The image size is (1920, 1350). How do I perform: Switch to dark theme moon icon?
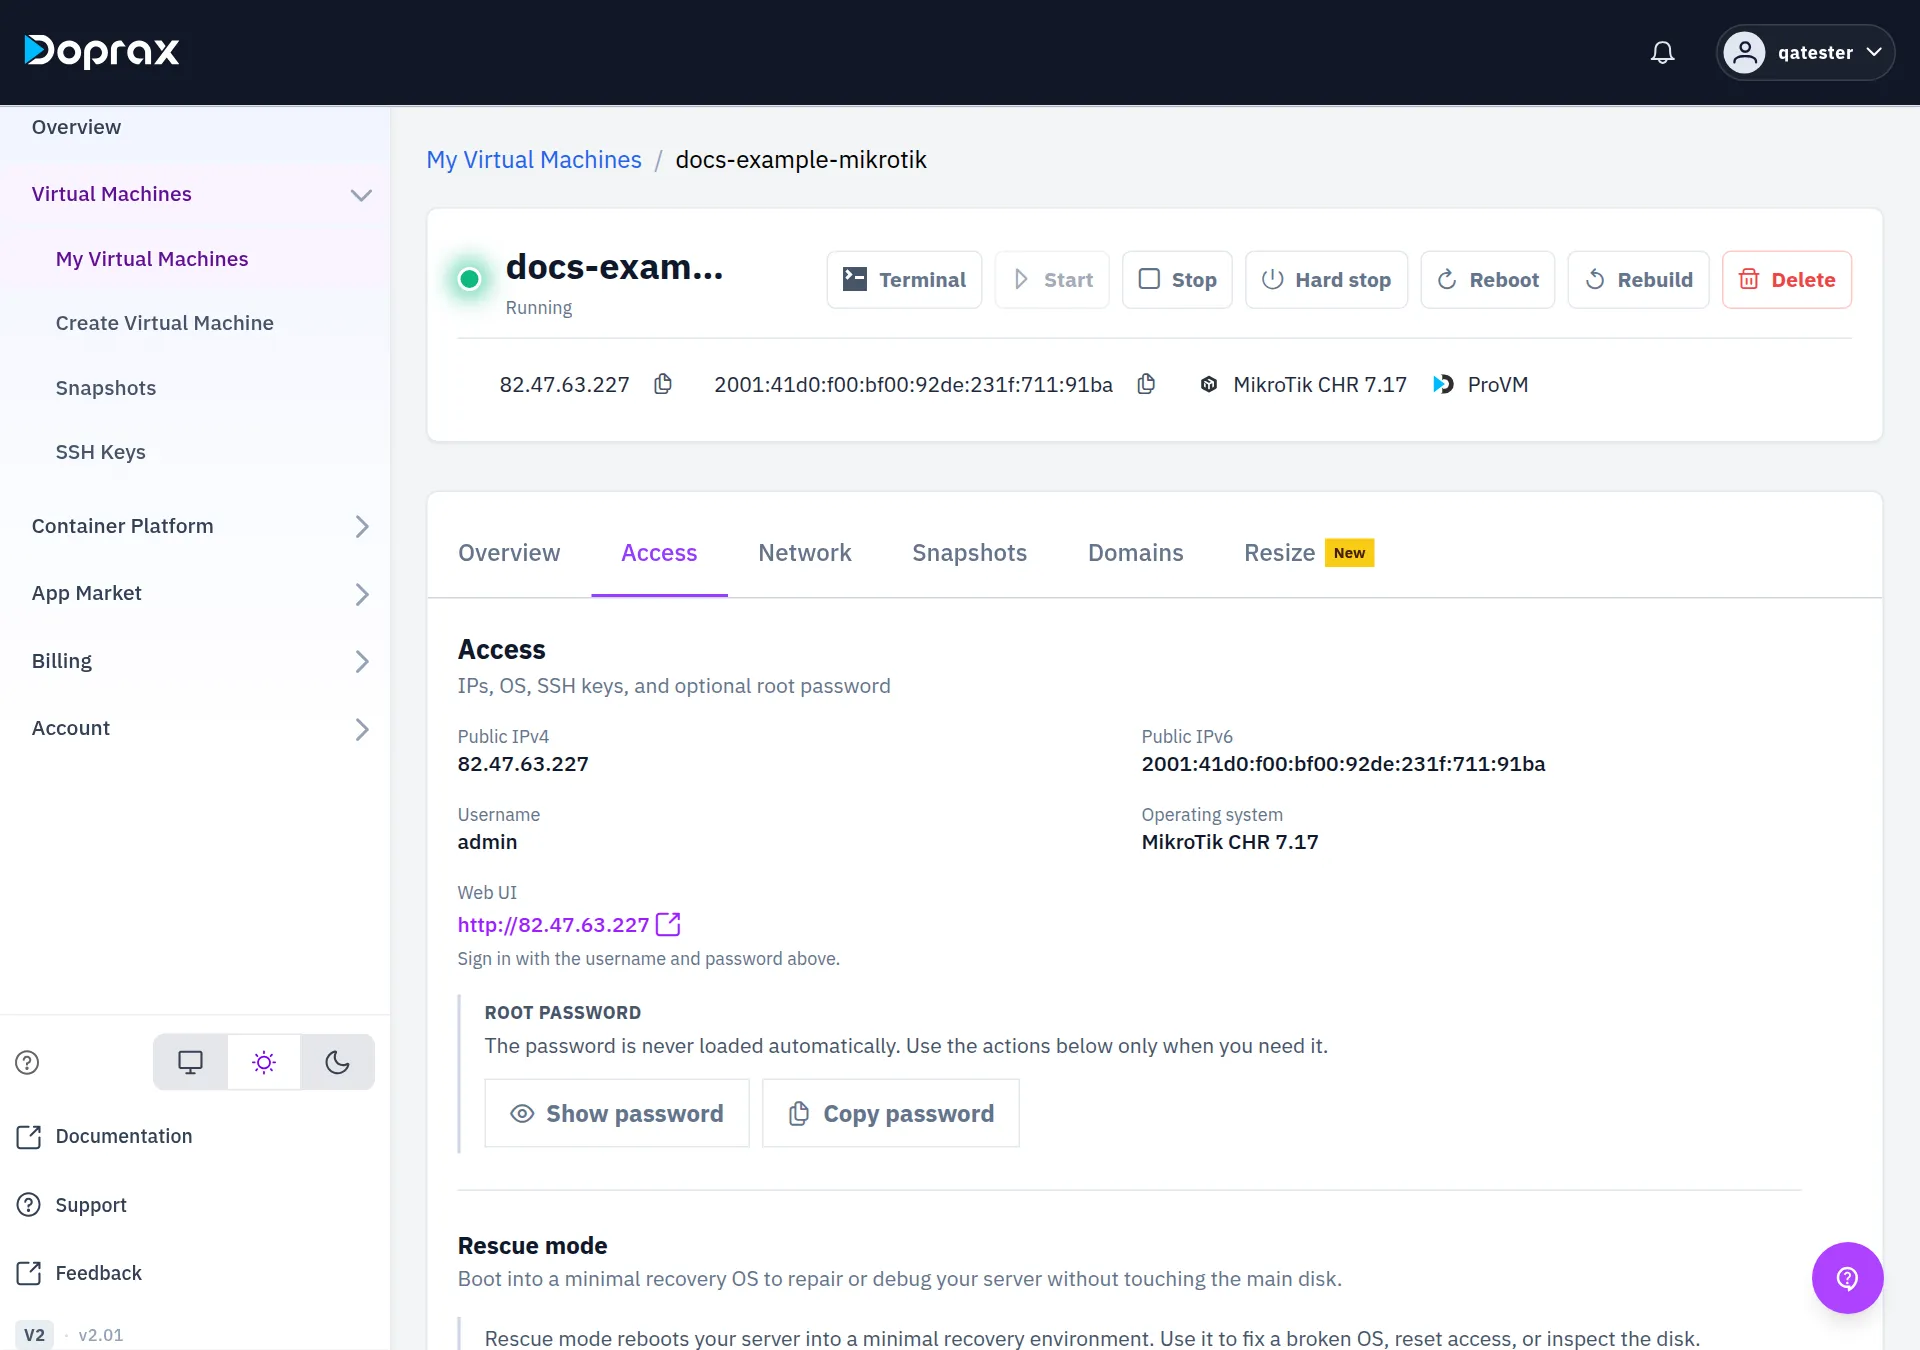tap(338, 1062)
